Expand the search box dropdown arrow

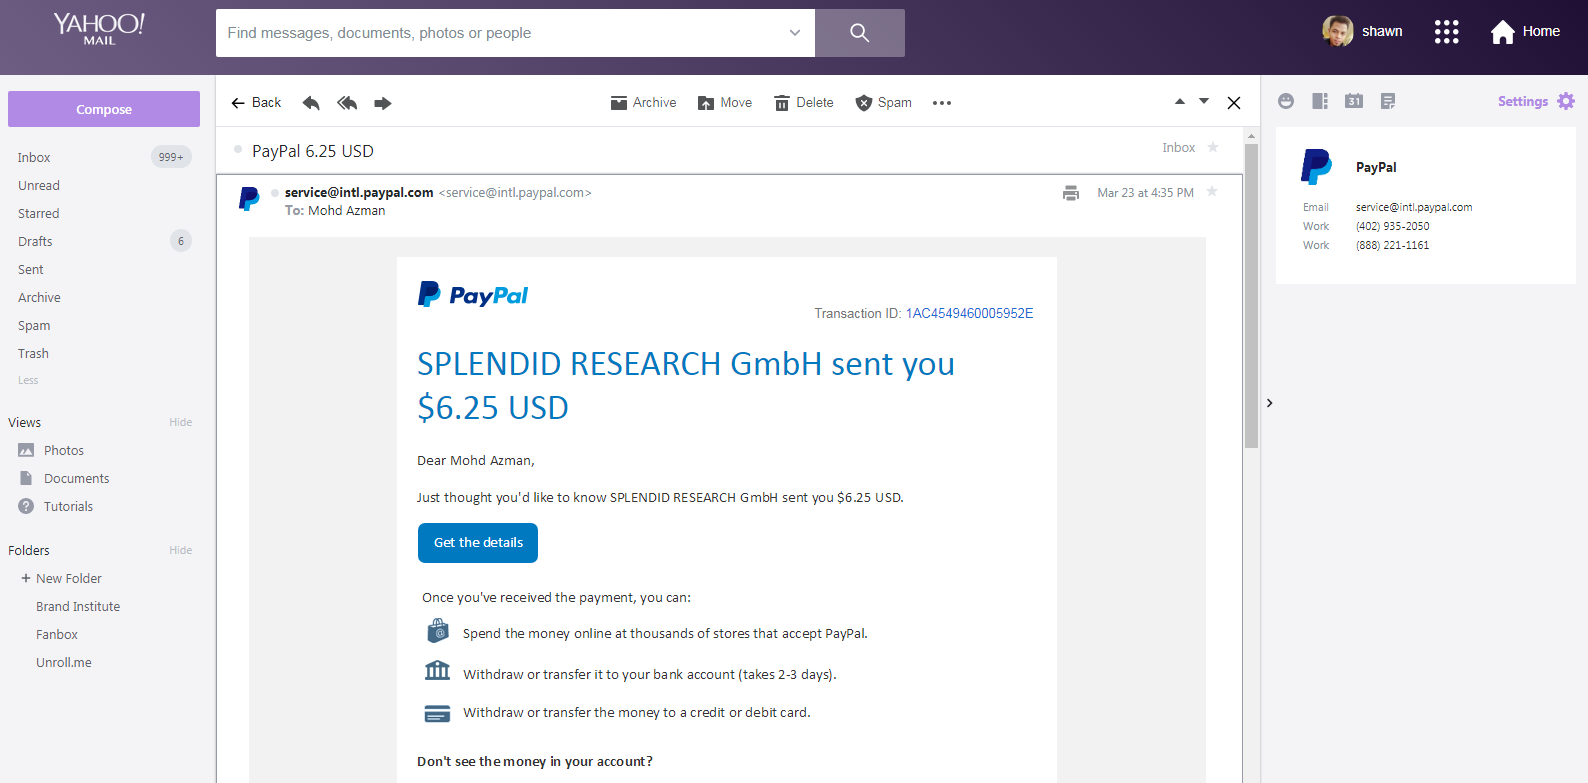pos(795,33)
